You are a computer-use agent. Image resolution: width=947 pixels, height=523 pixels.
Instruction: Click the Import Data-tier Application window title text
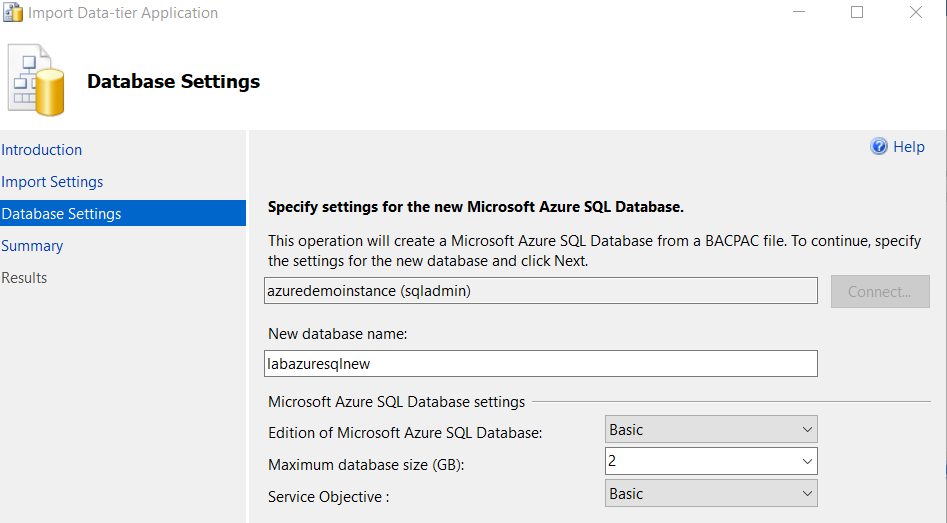(x=123, y=13)
